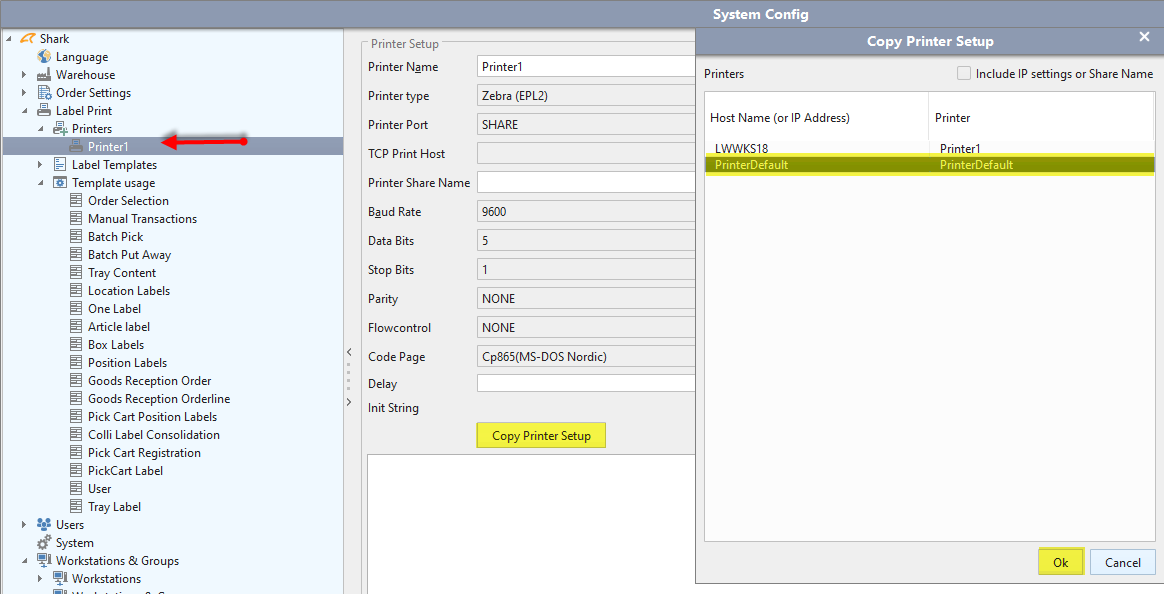The image size is (1164, 594).
Task: Click into the Printer Name field
Action: click(x=586, y=67)
